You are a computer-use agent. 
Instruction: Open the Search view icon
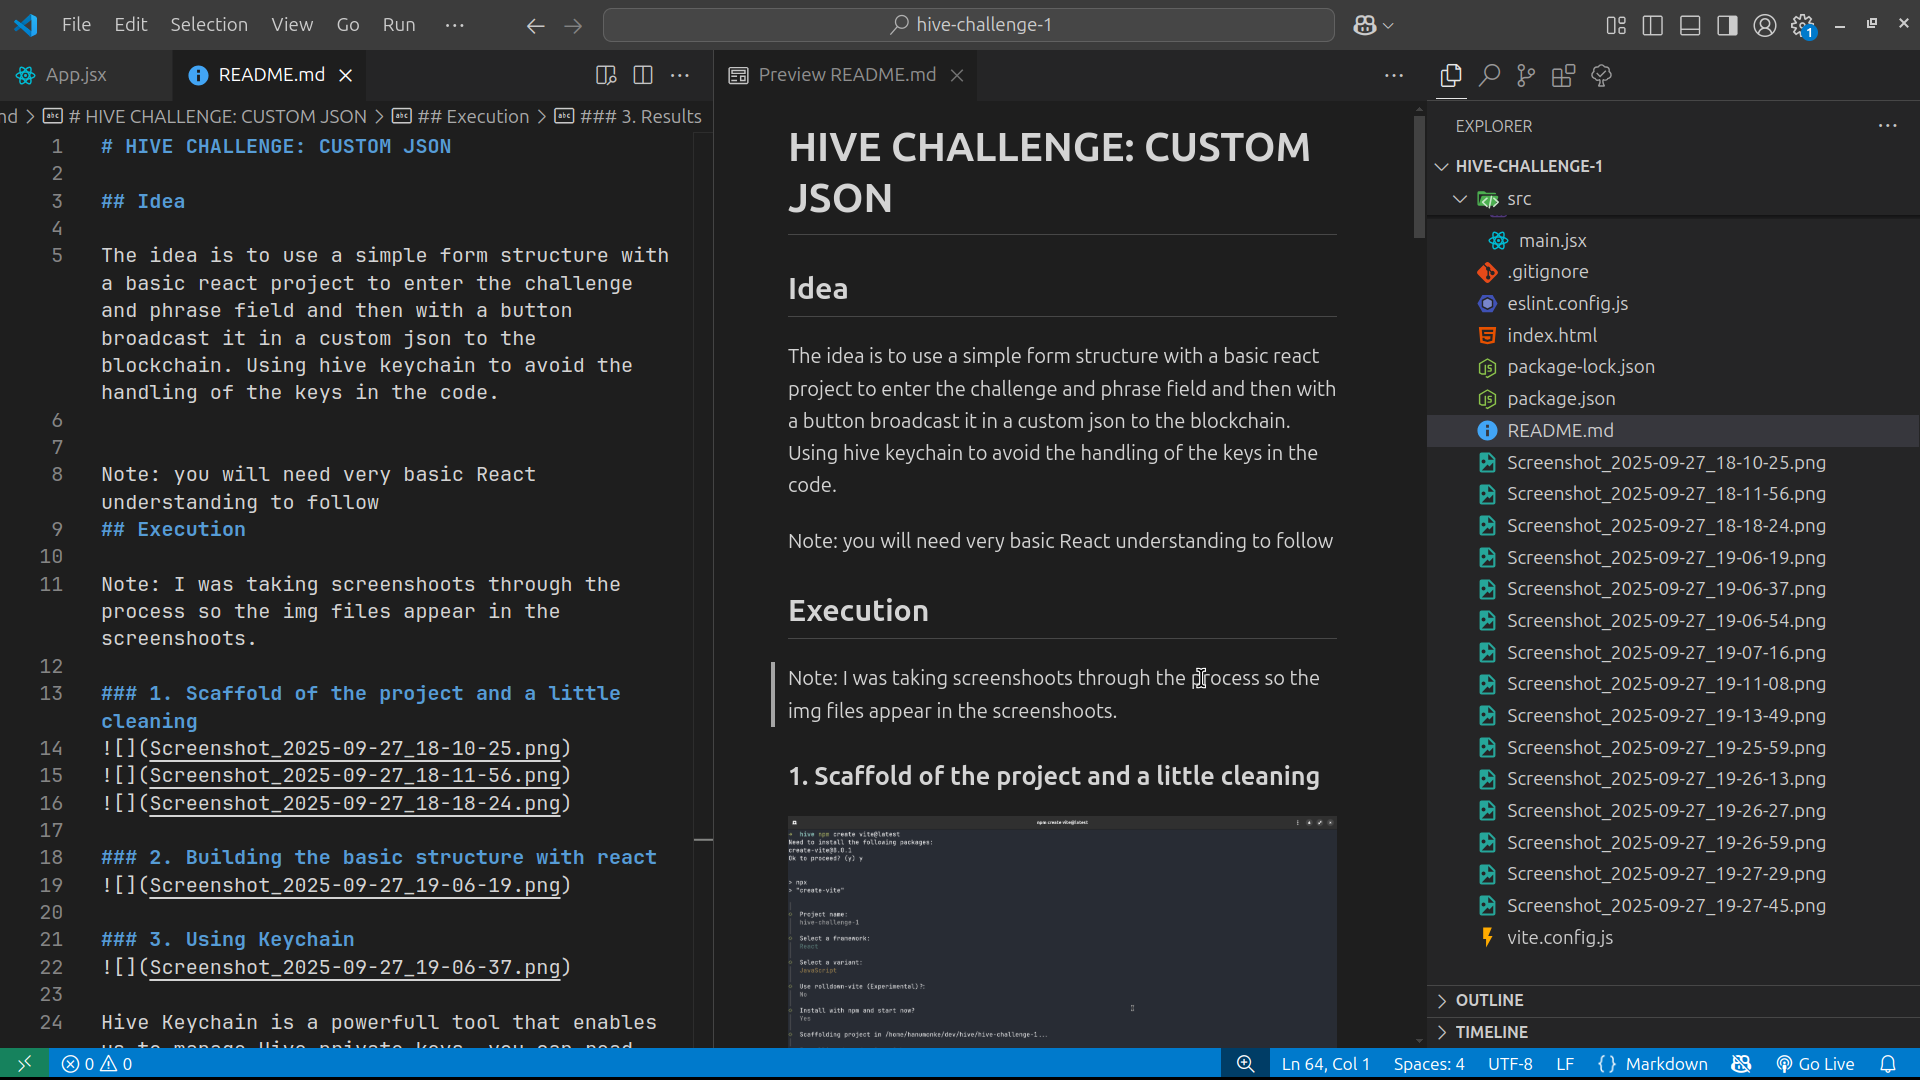click(x=1489, y=75)
